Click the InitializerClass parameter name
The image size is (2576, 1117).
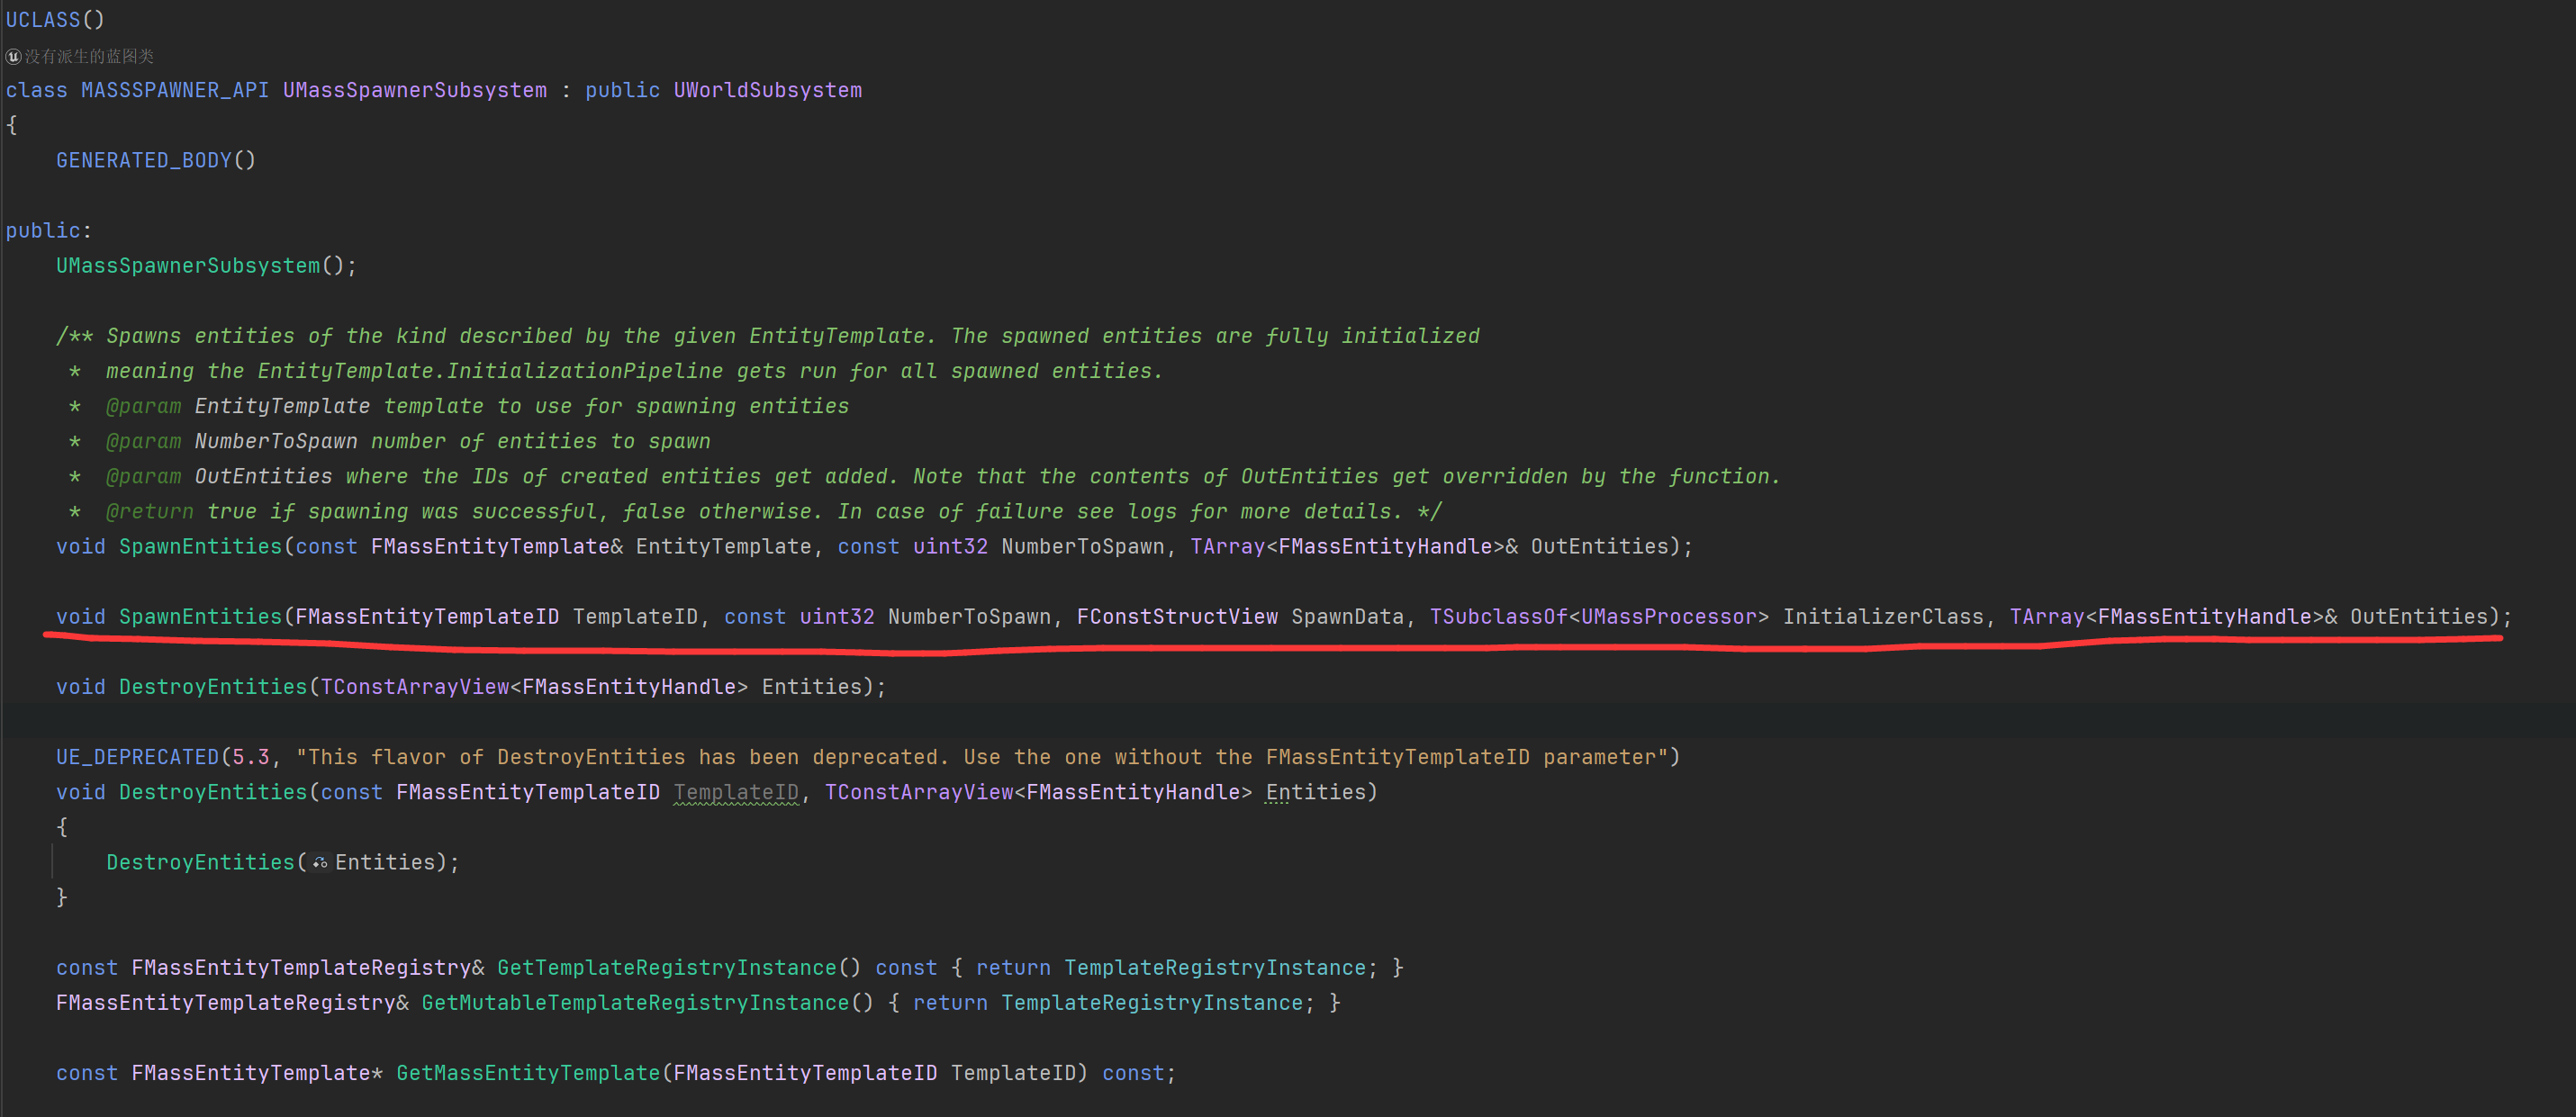1883,617
